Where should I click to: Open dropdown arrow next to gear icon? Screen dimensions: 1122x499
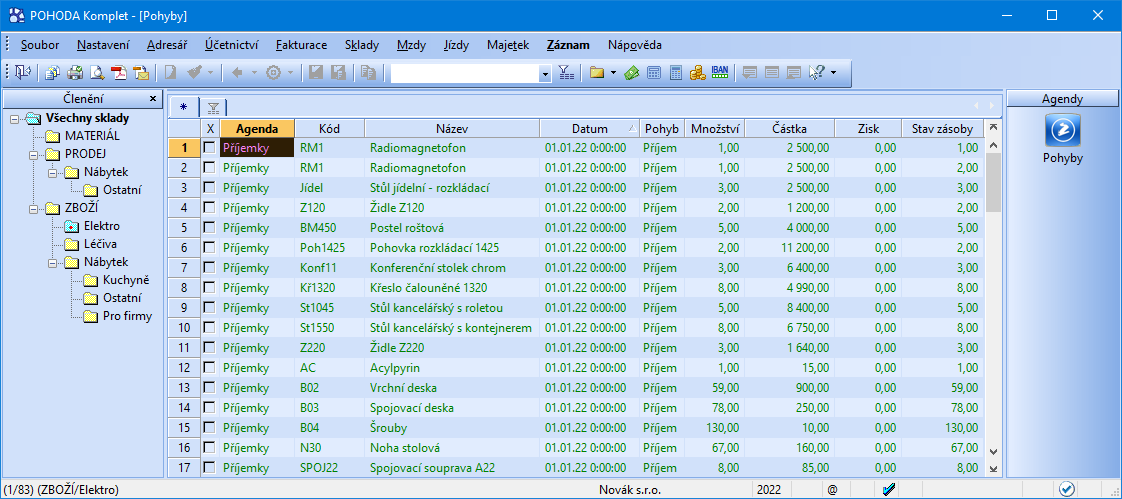click(290, 73)
